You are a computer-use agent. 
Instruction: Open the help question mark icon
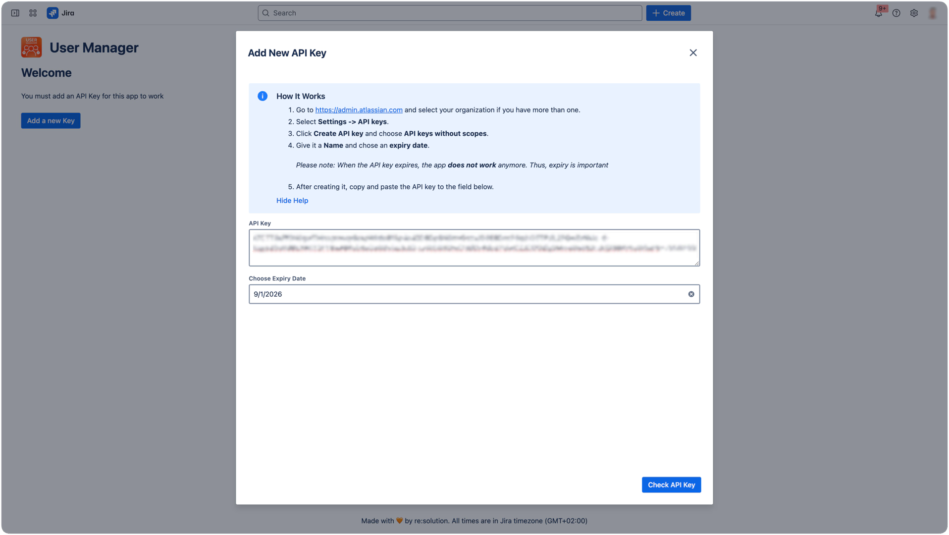click(896, 13)
